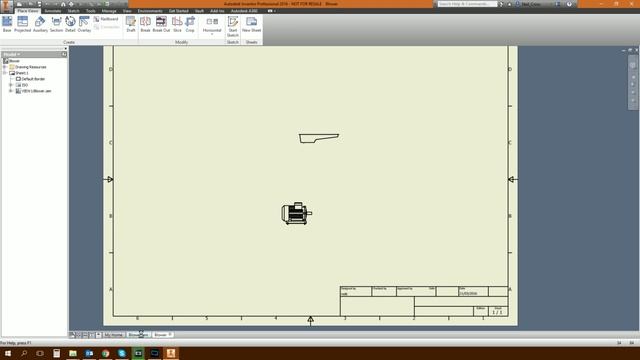Collapse the Sheet:1 tree node
This screenshot has width=640, height=360.
pos(5,73)
